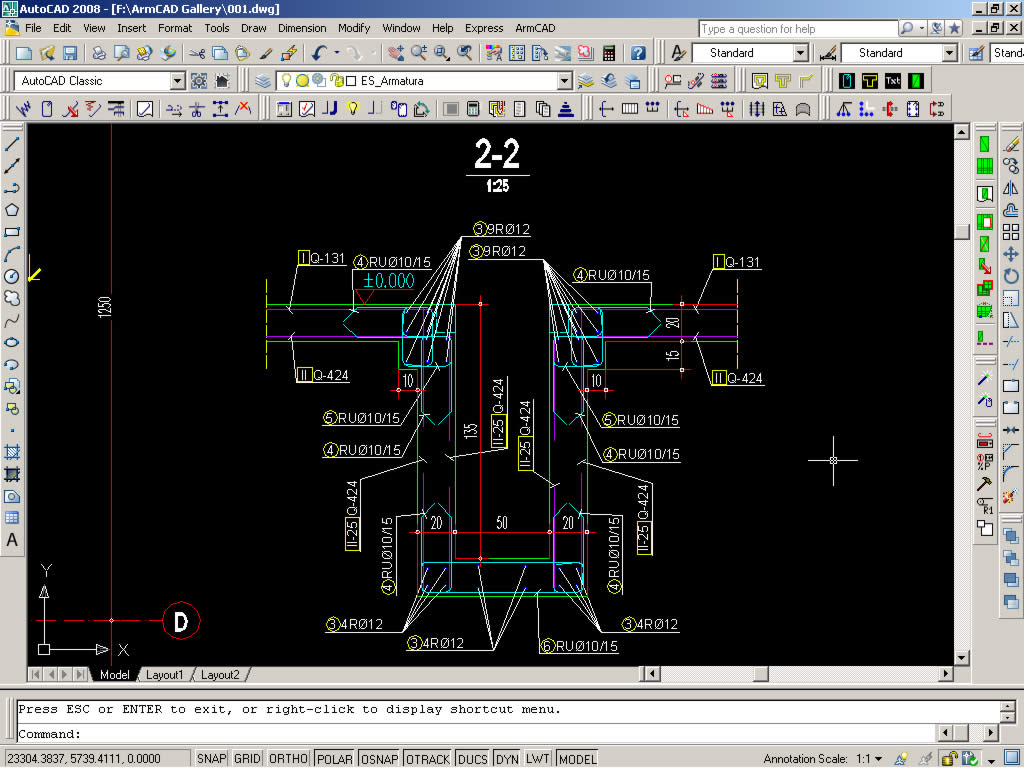Image resolution: width=1024 pixels, height=768 pixels.
Task: Open the ArmCAD menu
Action: pos(535,28)
